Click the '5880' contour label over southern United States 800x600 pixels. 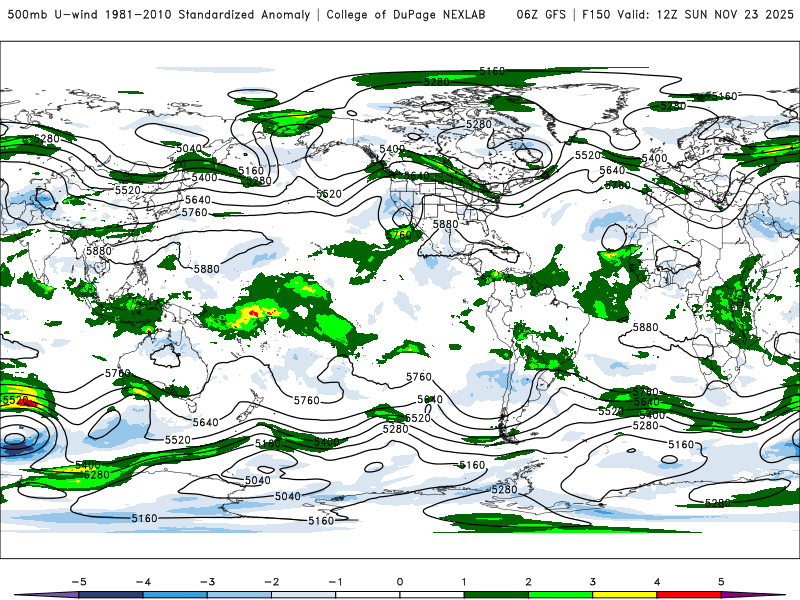(x=445, y=224)
